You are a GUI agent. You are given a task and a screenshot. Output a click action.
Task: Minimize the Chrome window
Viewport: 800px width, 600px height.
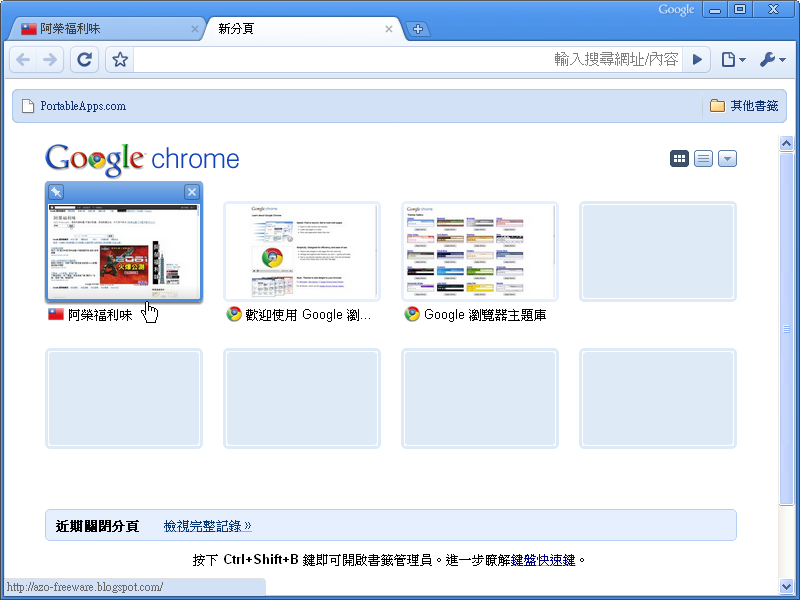715,10
